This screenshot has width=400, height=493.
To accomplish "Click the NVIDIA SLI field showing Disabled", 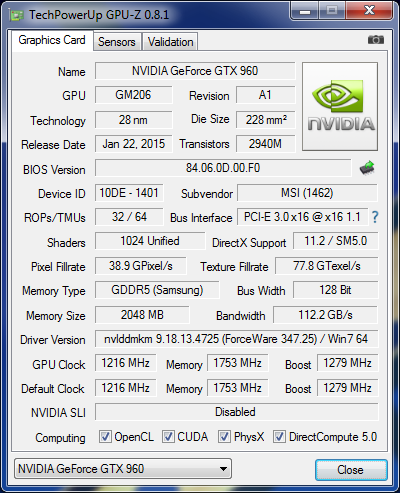I will [x=237, y=412].
